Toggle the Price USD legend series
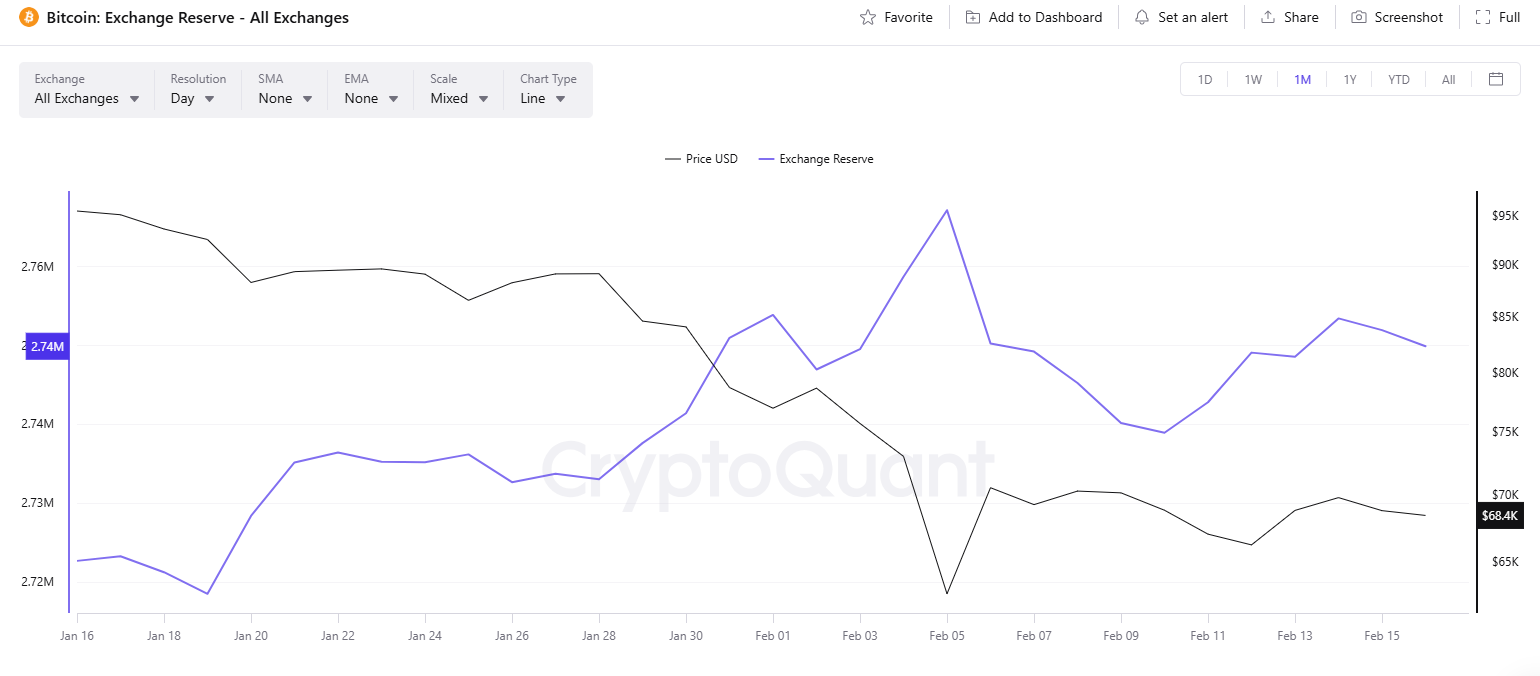1540x676 pixels. pos(702,159)
